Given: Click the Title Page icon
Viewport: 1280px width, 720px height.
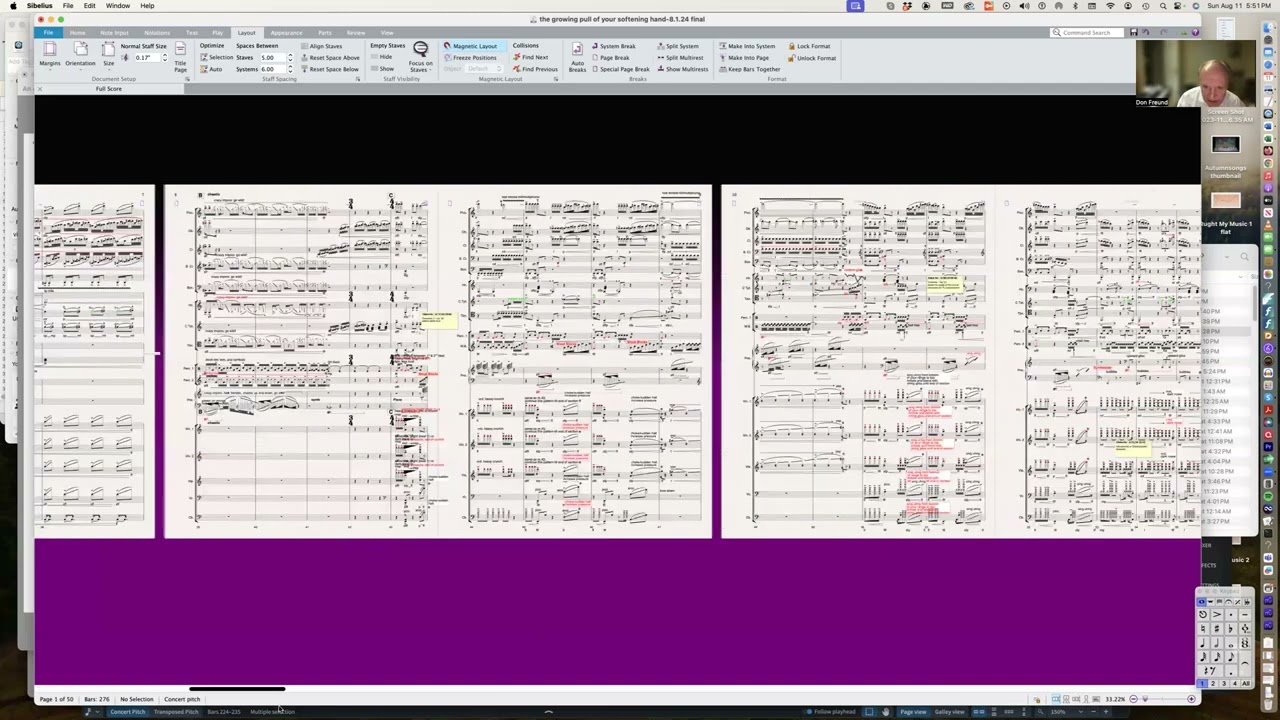Looking at the screenshot, I should point(180,58).
